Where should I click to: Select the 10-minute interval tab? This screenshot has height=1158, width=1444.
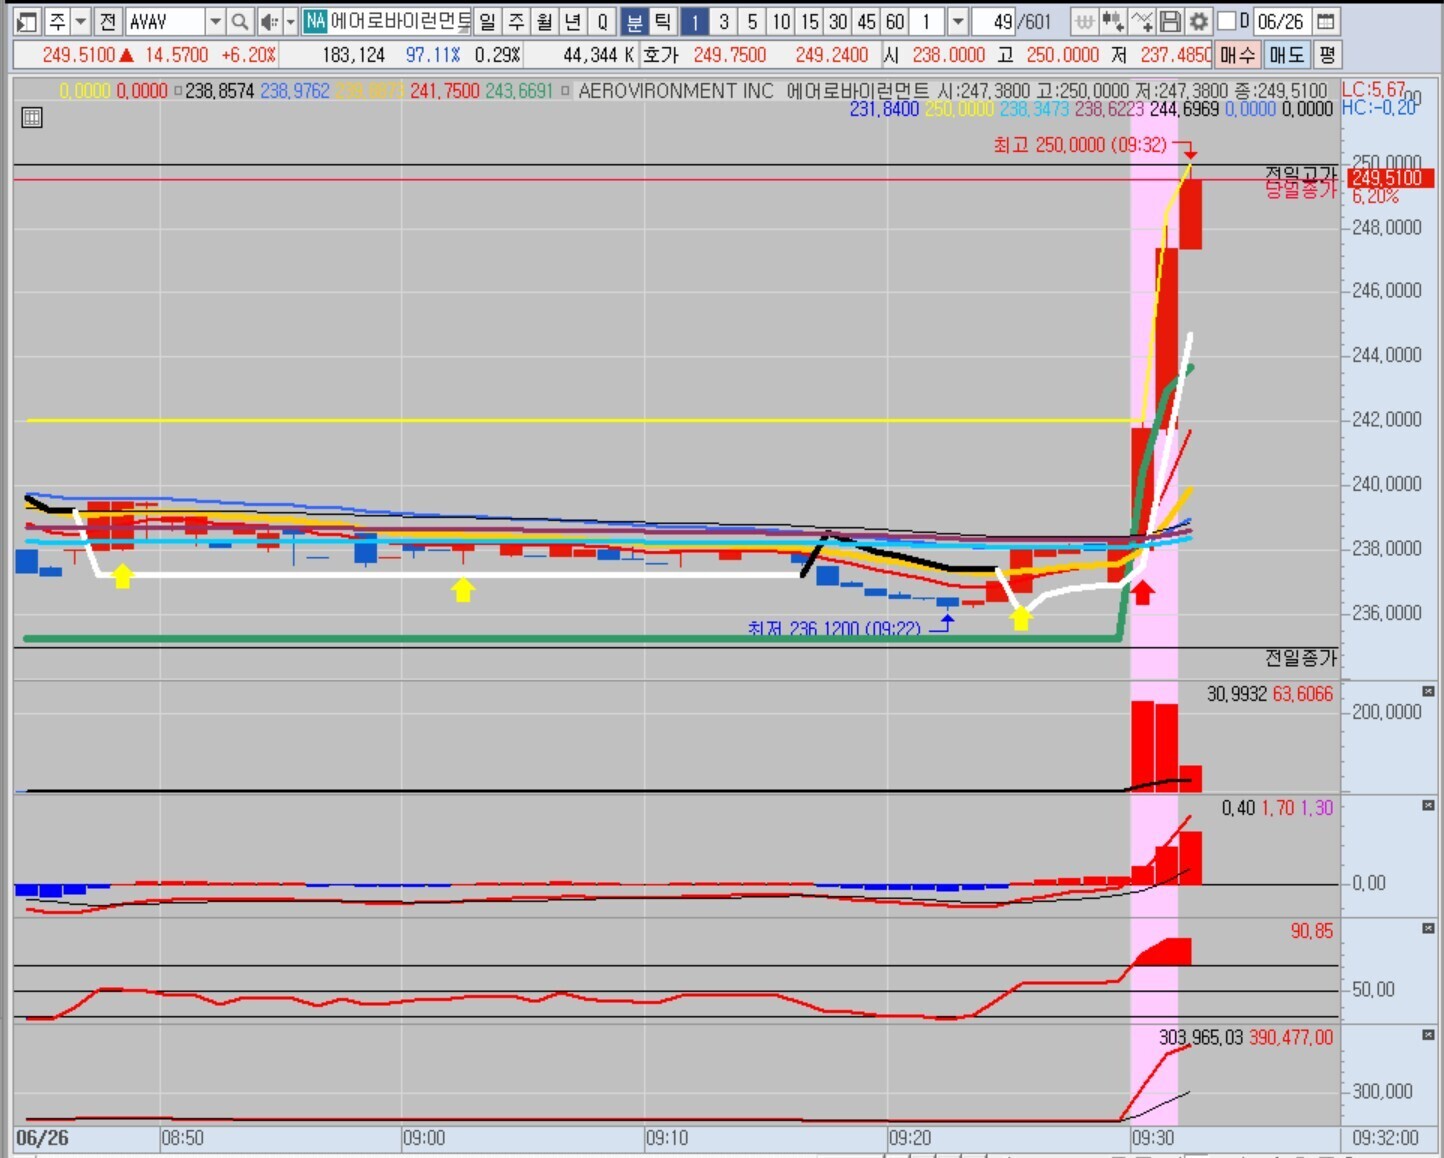(x=781, y=21)
